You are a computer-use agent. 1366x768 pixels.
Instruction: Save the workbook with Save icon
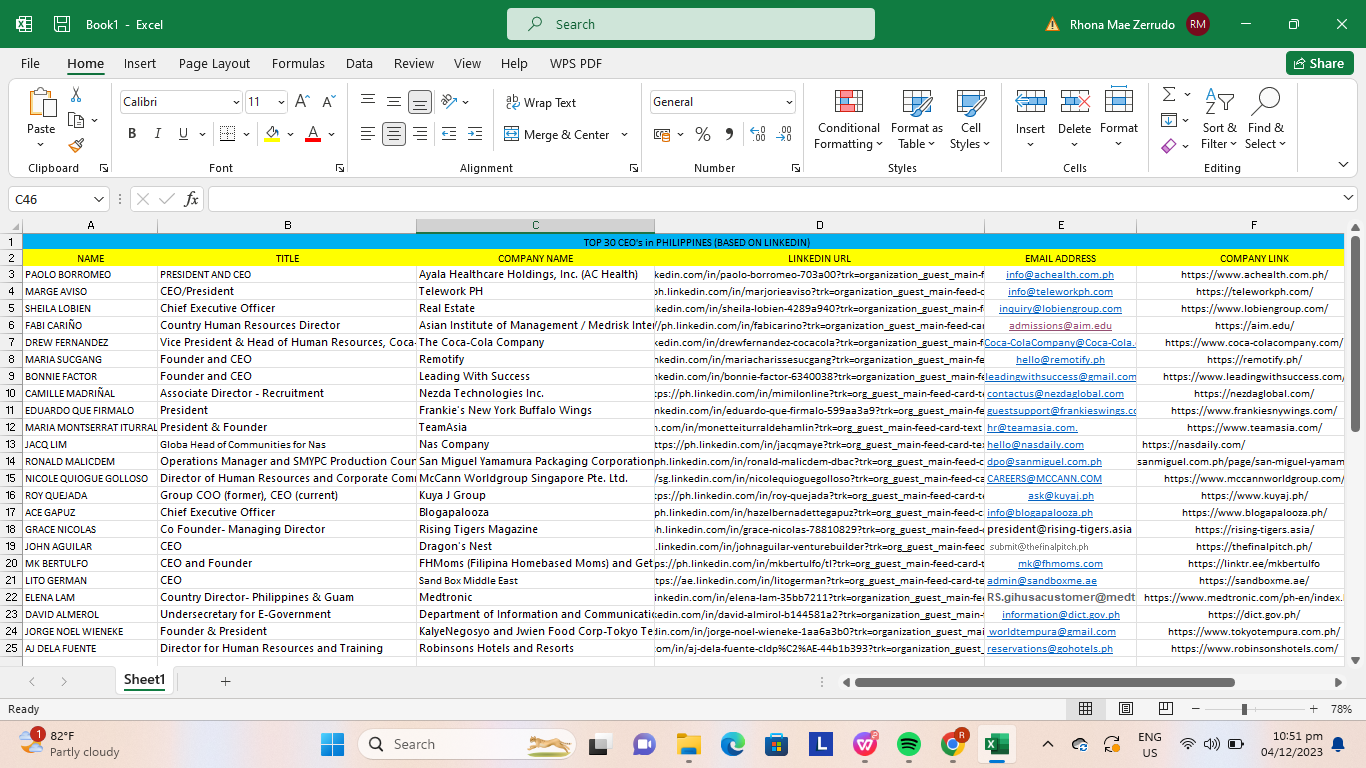[x=62, y=24]
